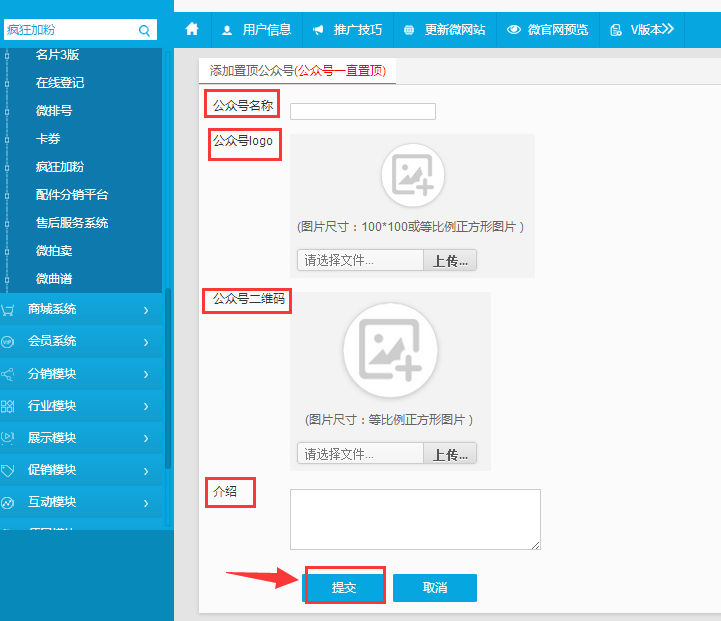Click the 介绍 textarea resize handle
Image resolution: width=721 pixels, height=621 pixels.
pyautogui.click(x=536, y=545)
